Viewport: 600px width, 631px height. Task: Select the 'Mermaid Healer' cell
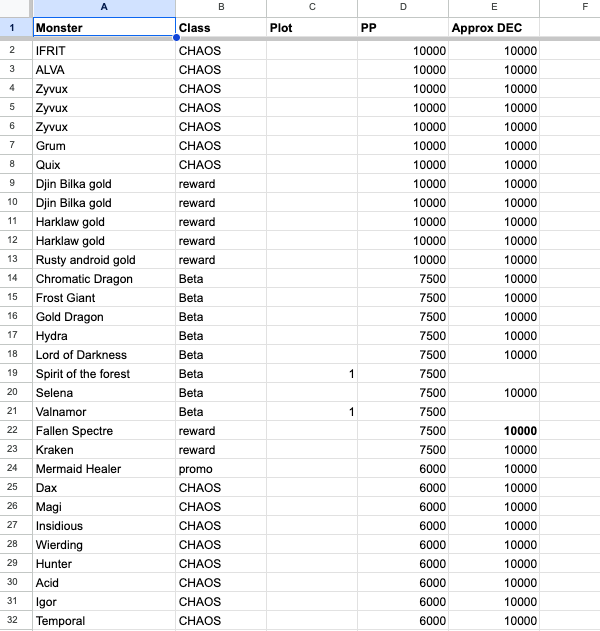[x=104, y=469]
